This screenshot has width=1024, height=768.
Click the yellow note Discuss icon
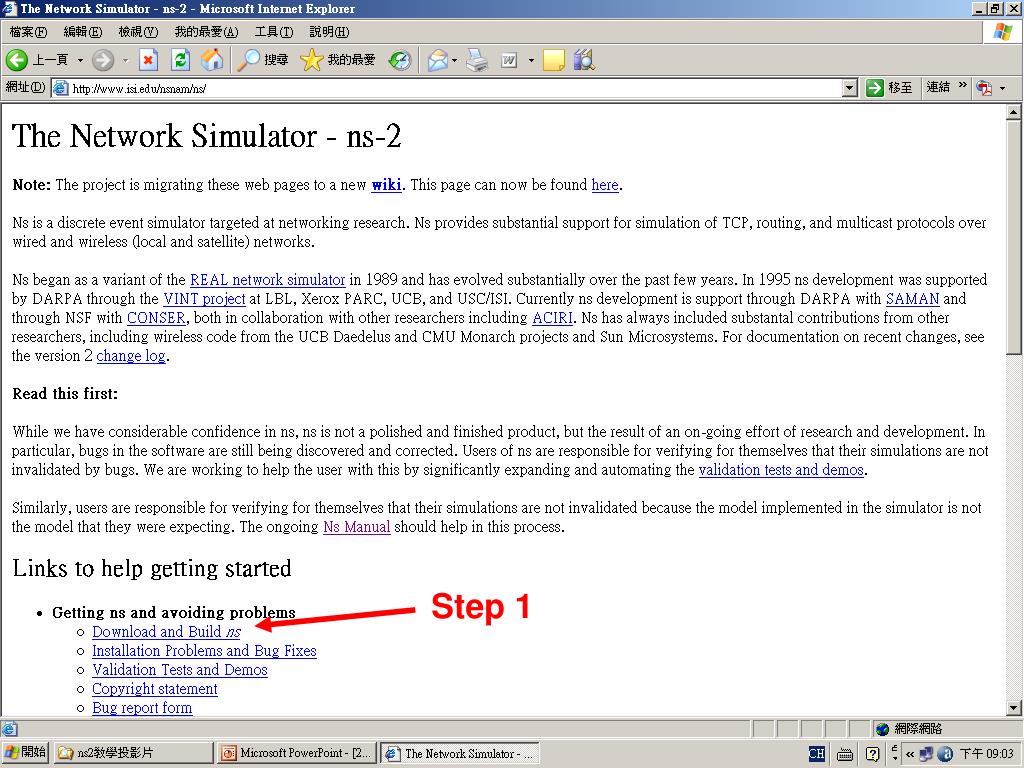coord(553,60)
